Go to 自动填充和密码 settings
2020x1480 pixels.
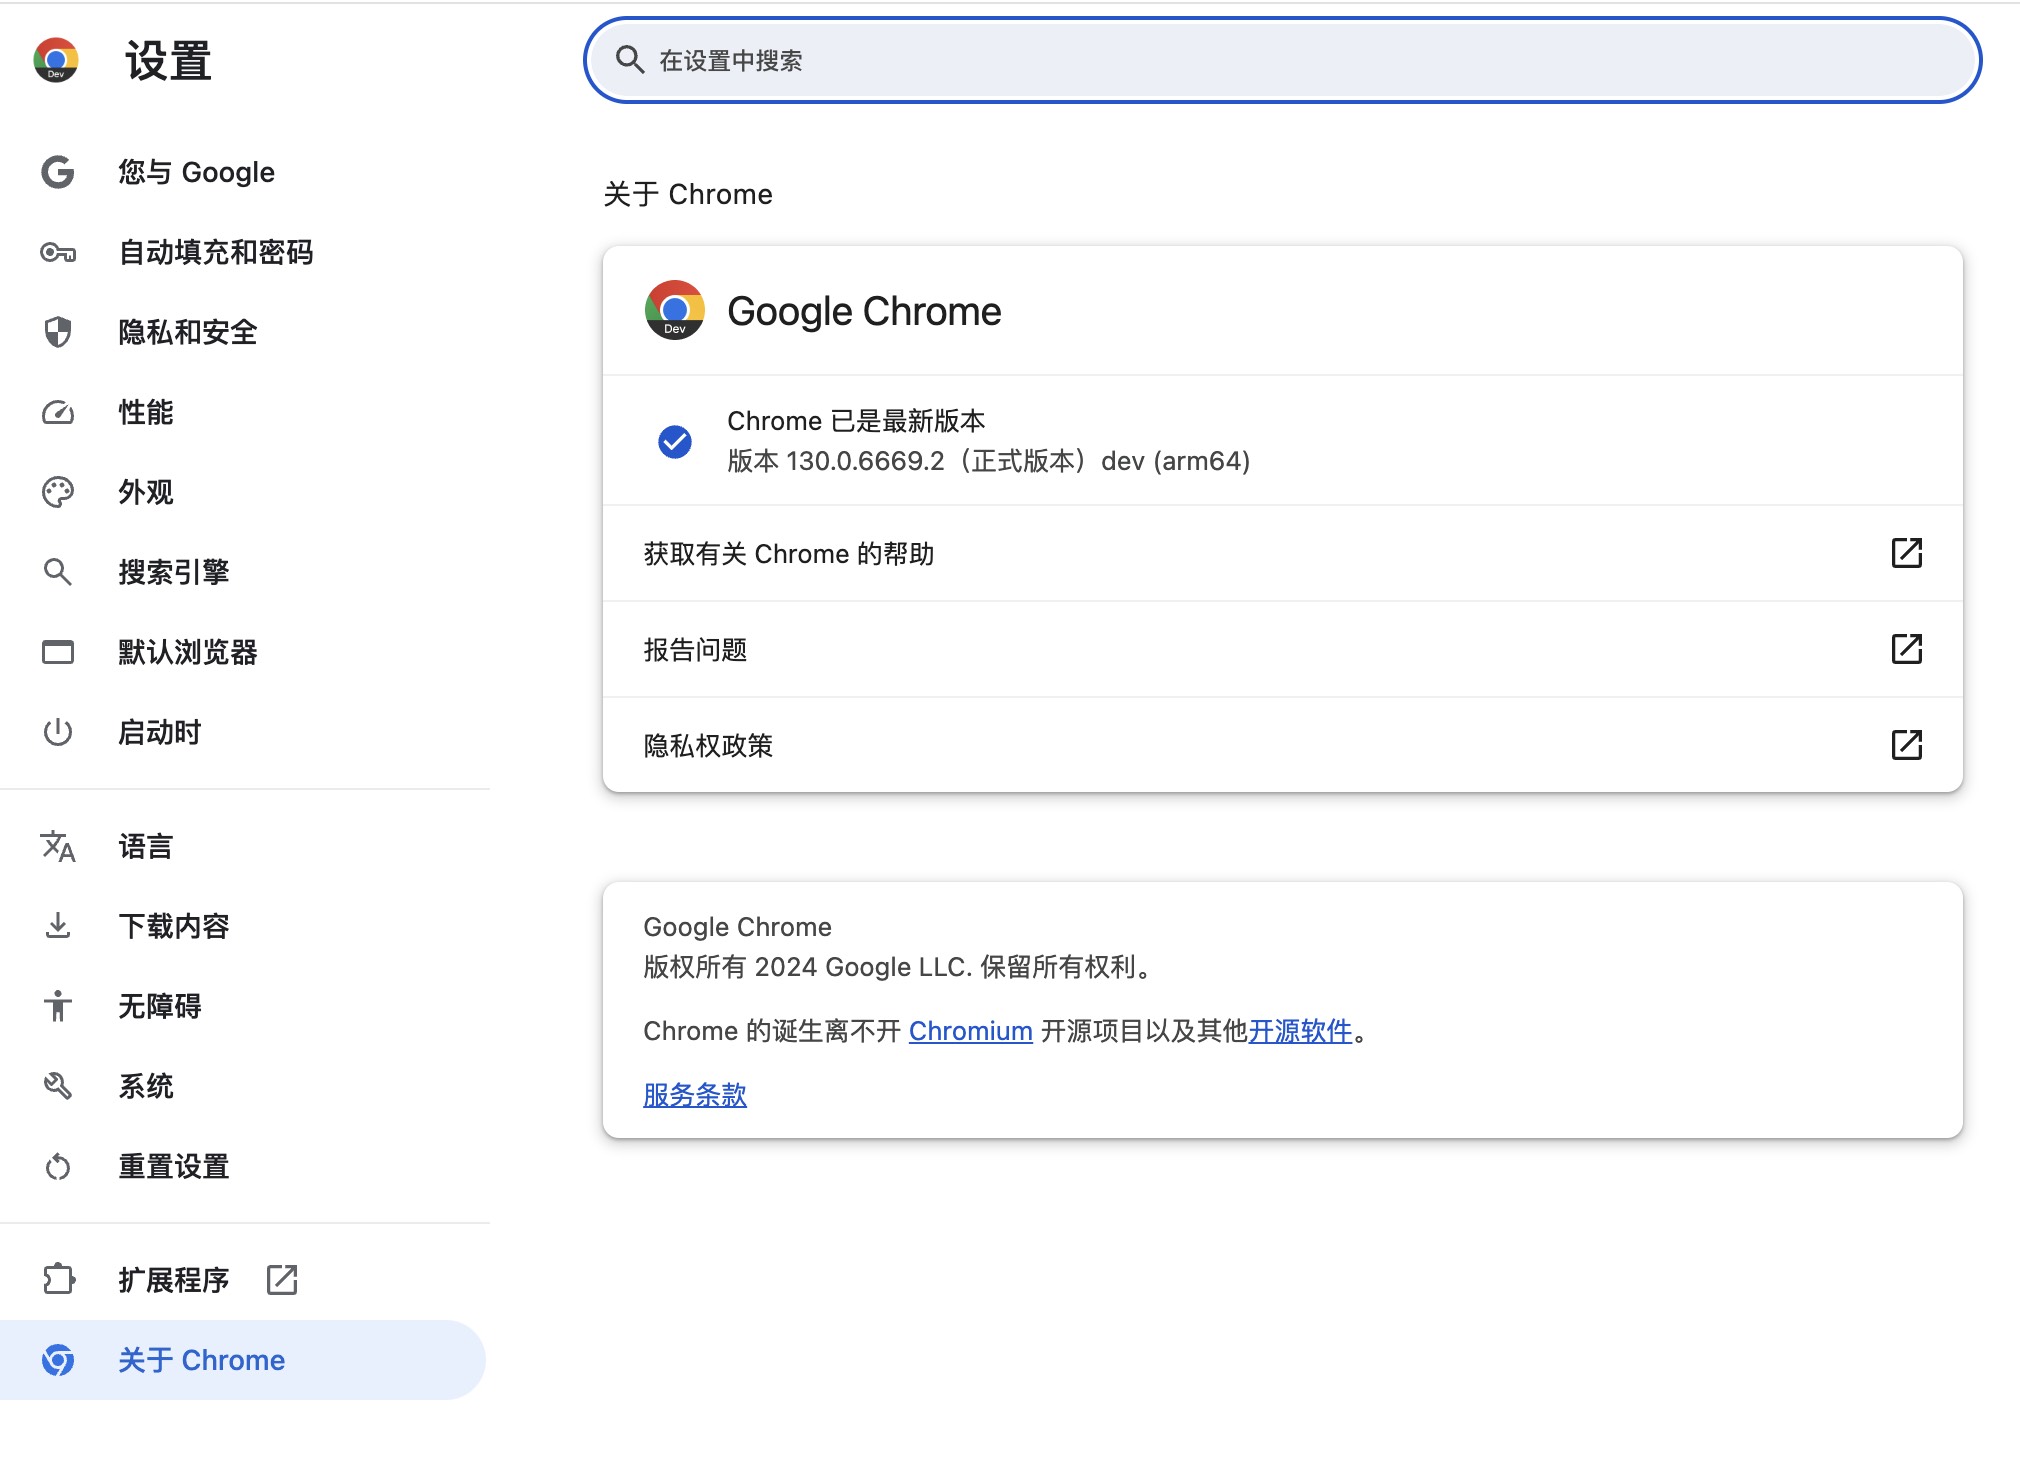(x=243, y=252)
